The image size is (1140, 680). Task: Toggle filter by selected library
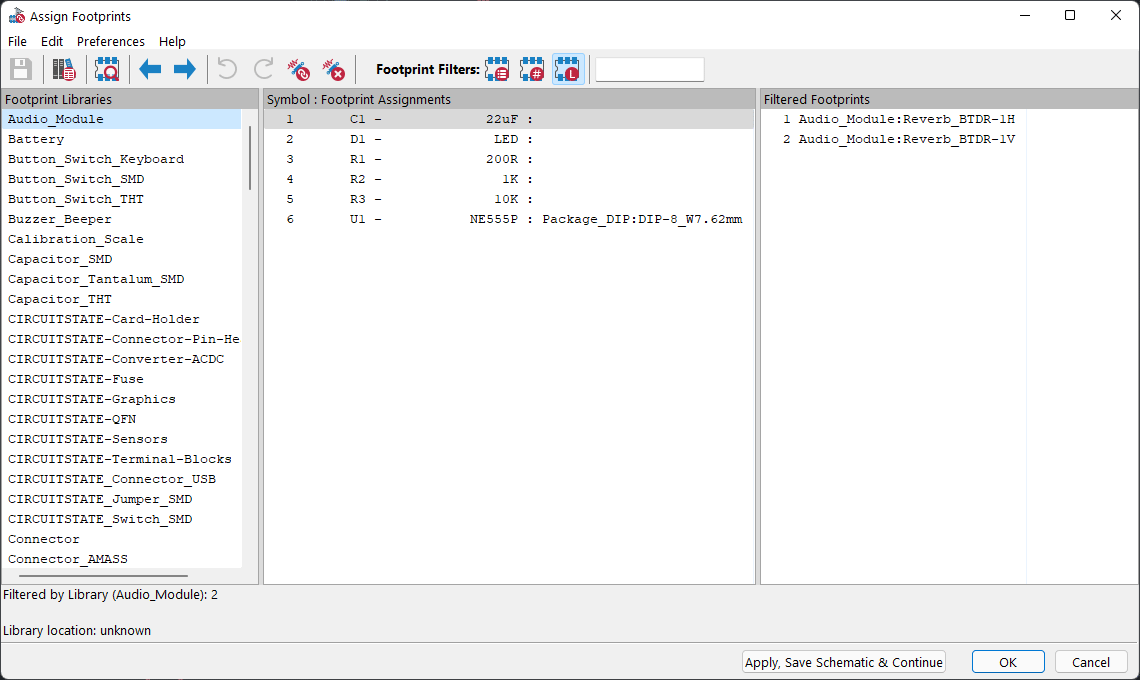click(x=568, y=70)
